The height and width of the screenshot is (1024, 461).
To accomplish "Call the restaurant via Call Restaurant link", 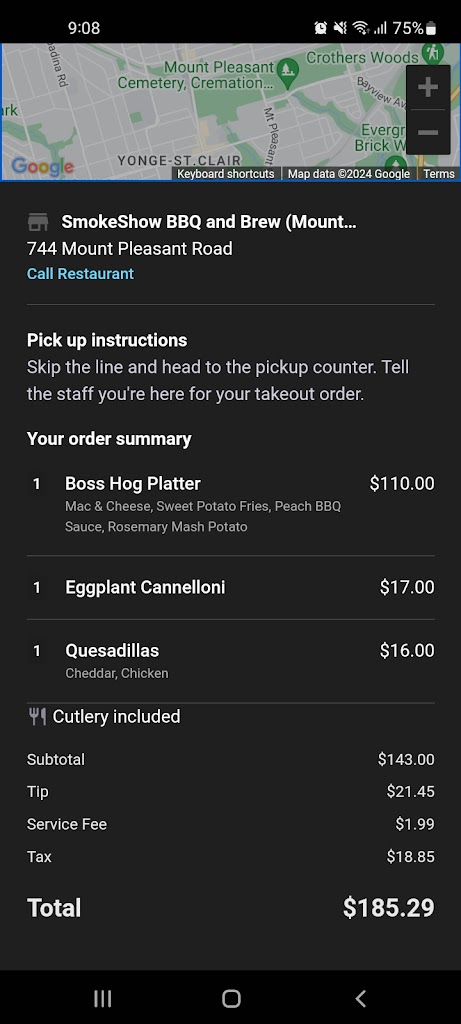I will tap(80, 274).
